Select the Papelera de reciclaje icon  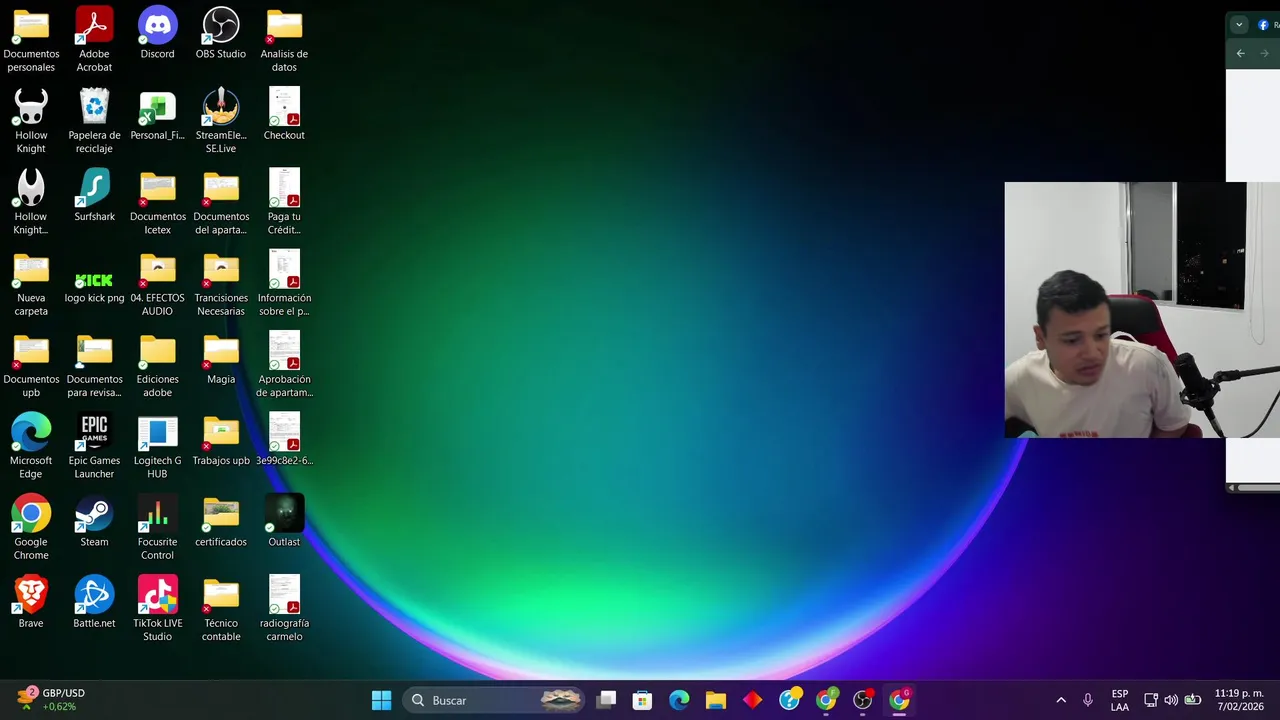coord(94,120)
